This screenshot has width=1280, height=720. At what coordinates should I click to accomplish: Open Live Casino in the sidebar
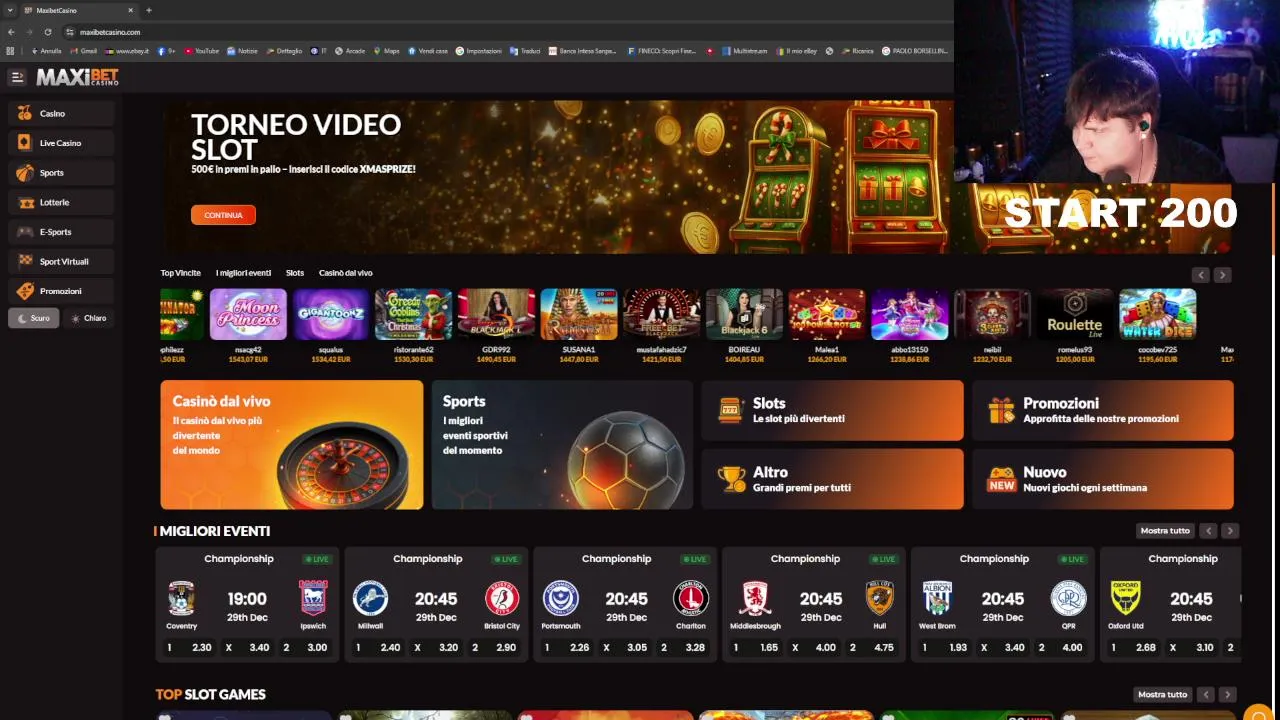(61, 143)
